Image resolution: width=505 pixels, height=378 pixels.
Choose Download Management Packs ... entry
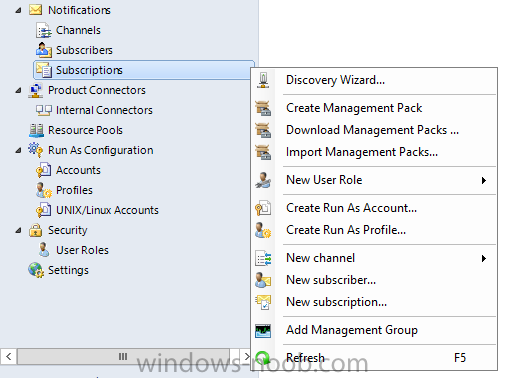(x=374, y=130)
